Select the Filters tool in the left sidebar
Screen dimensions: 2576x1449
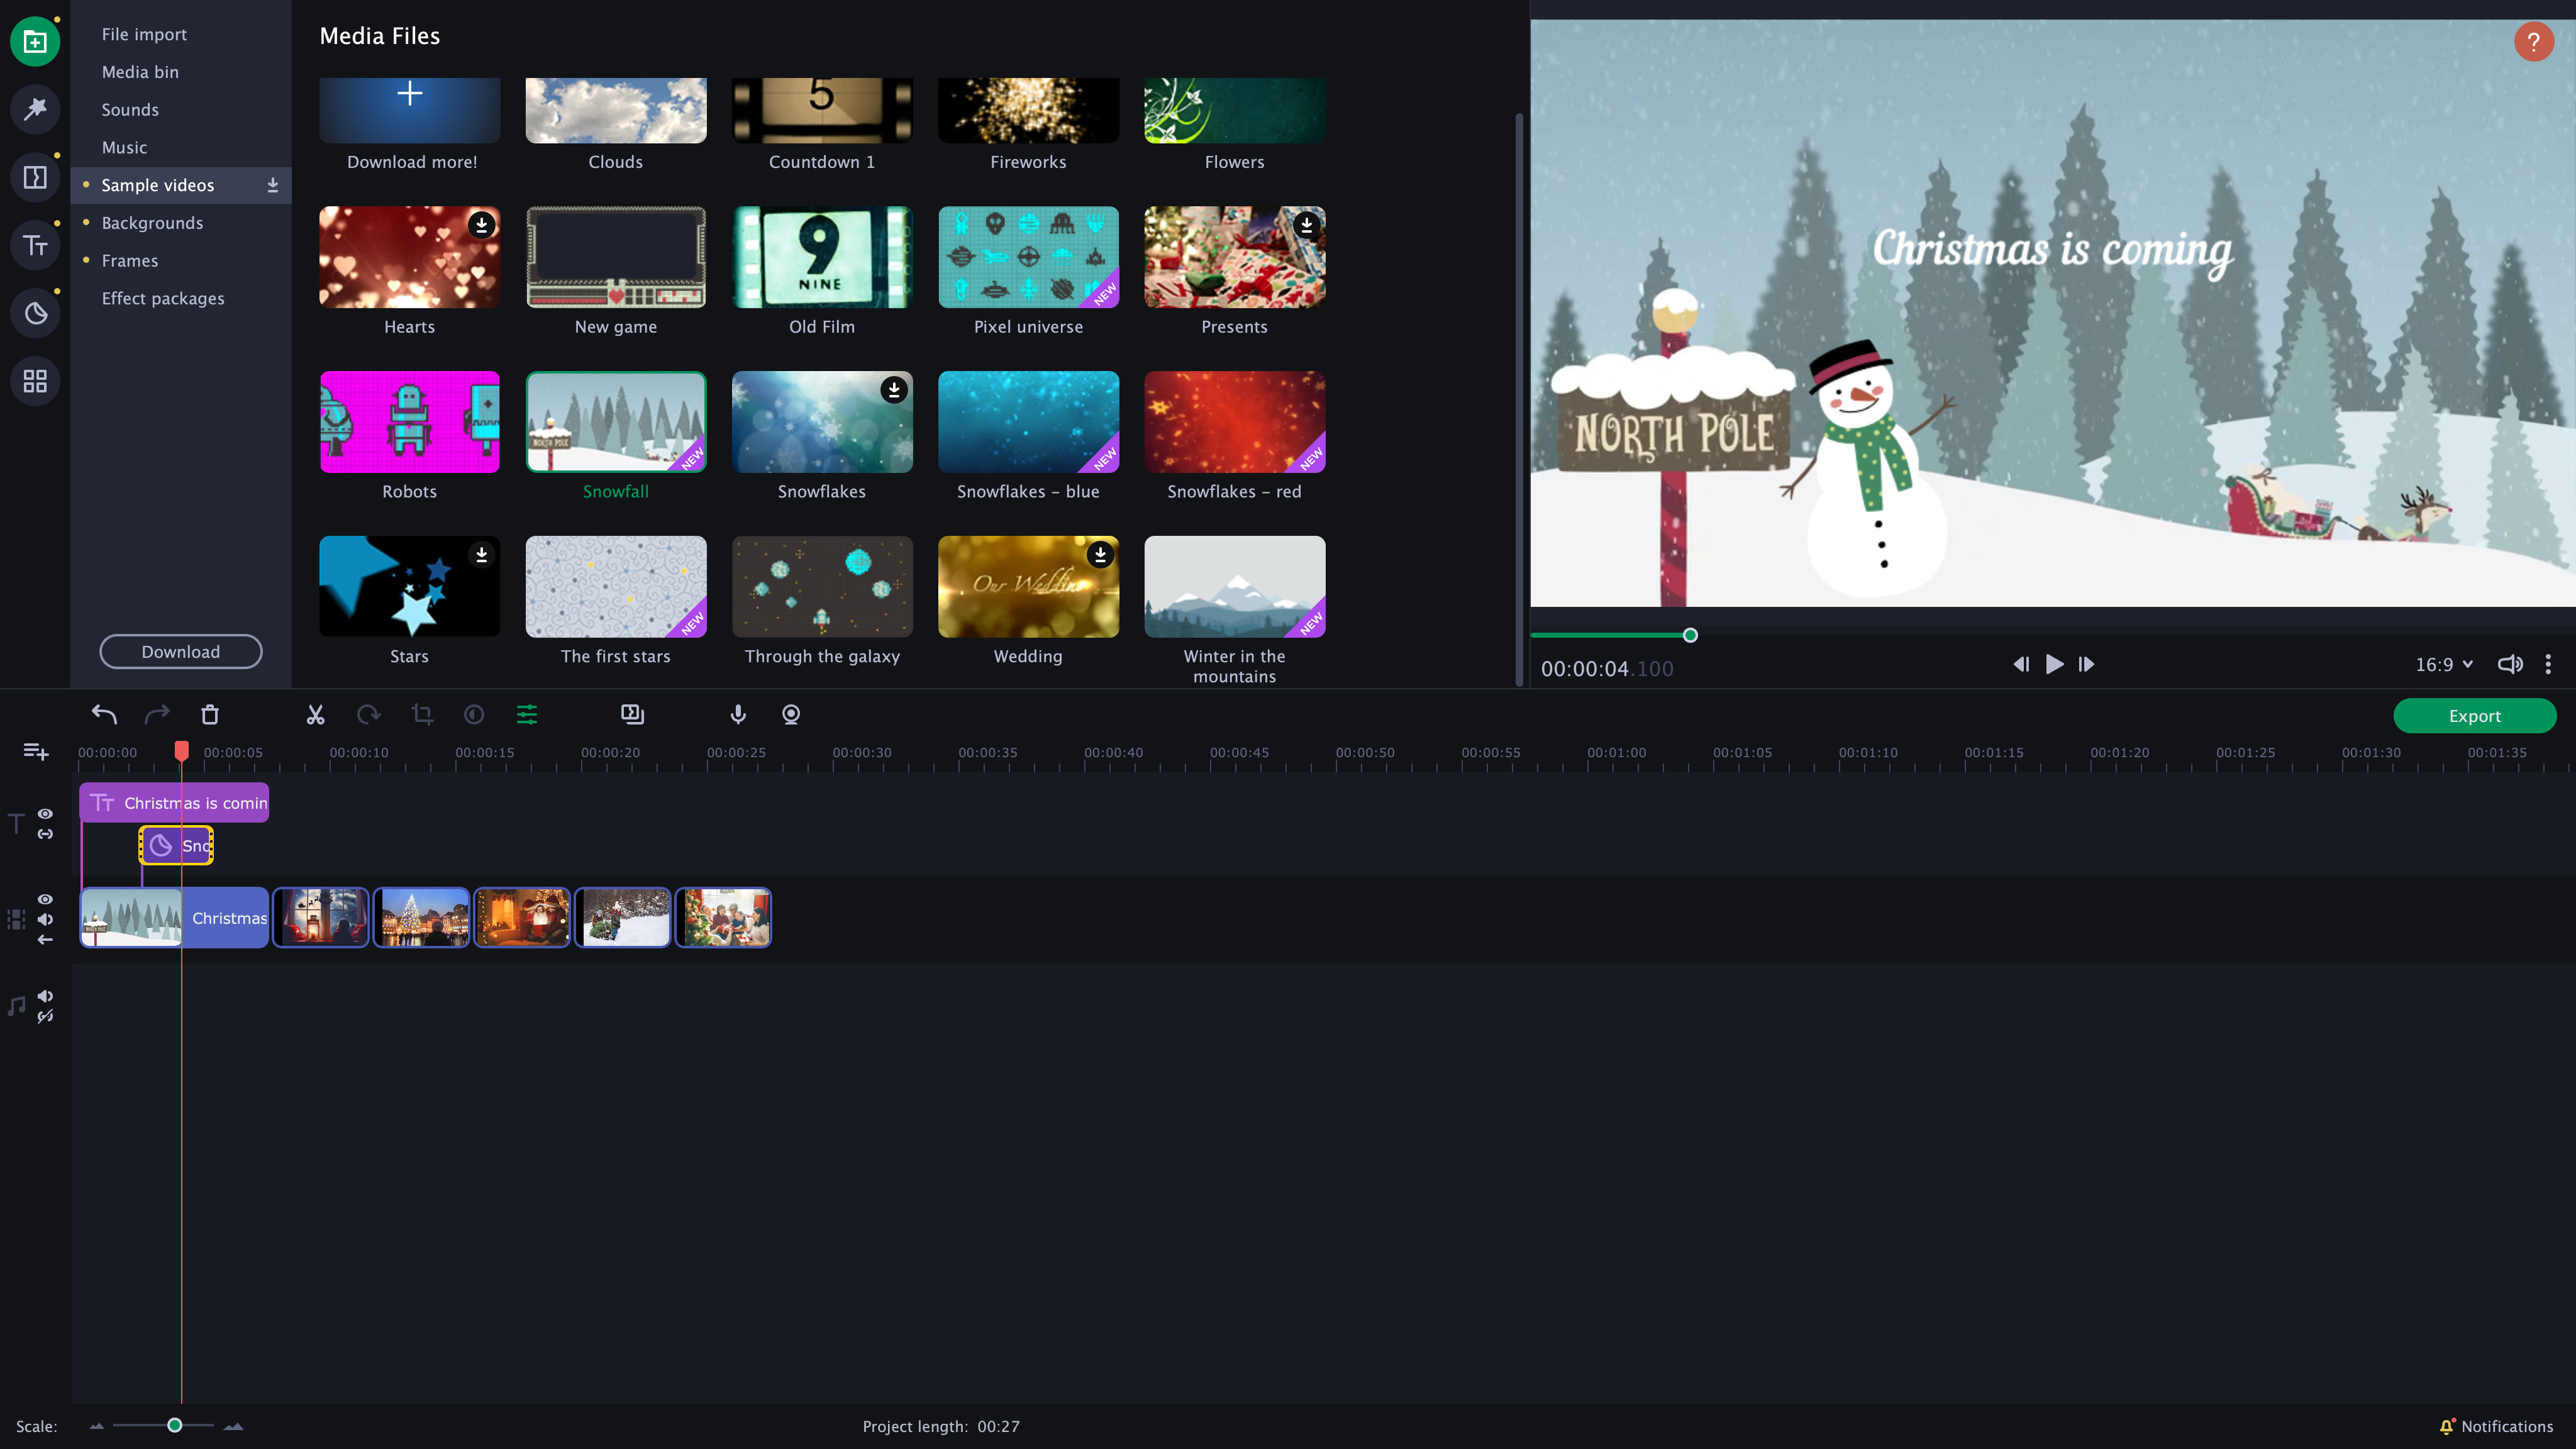coord(35,110)
